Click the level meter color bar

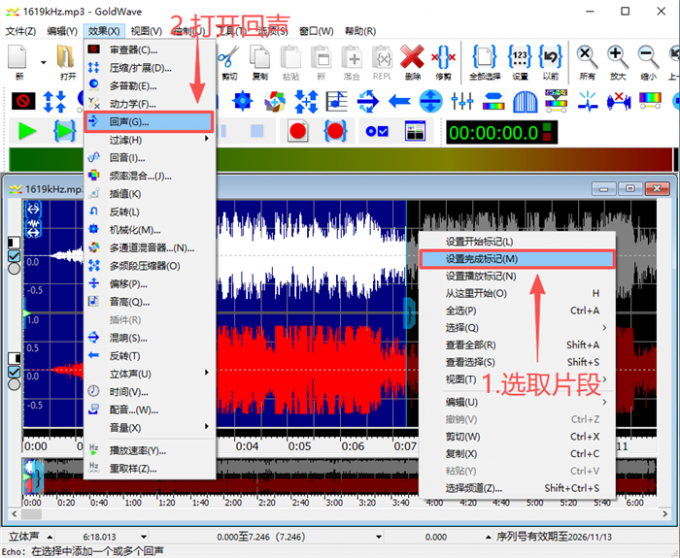pyautogui.click(x=341, y=159)
